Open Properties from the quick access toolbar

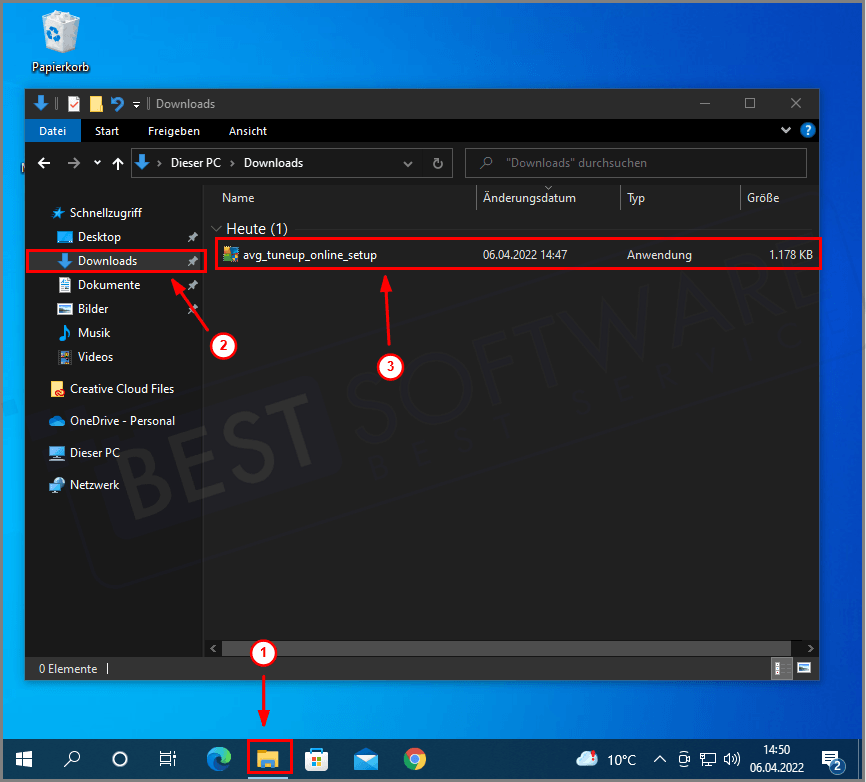pyautogui.click(x=72, y=103)
